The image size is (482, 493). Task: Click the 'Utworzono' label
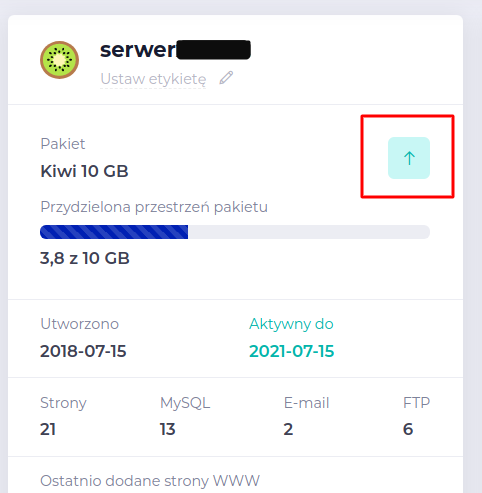pos(80,324)
